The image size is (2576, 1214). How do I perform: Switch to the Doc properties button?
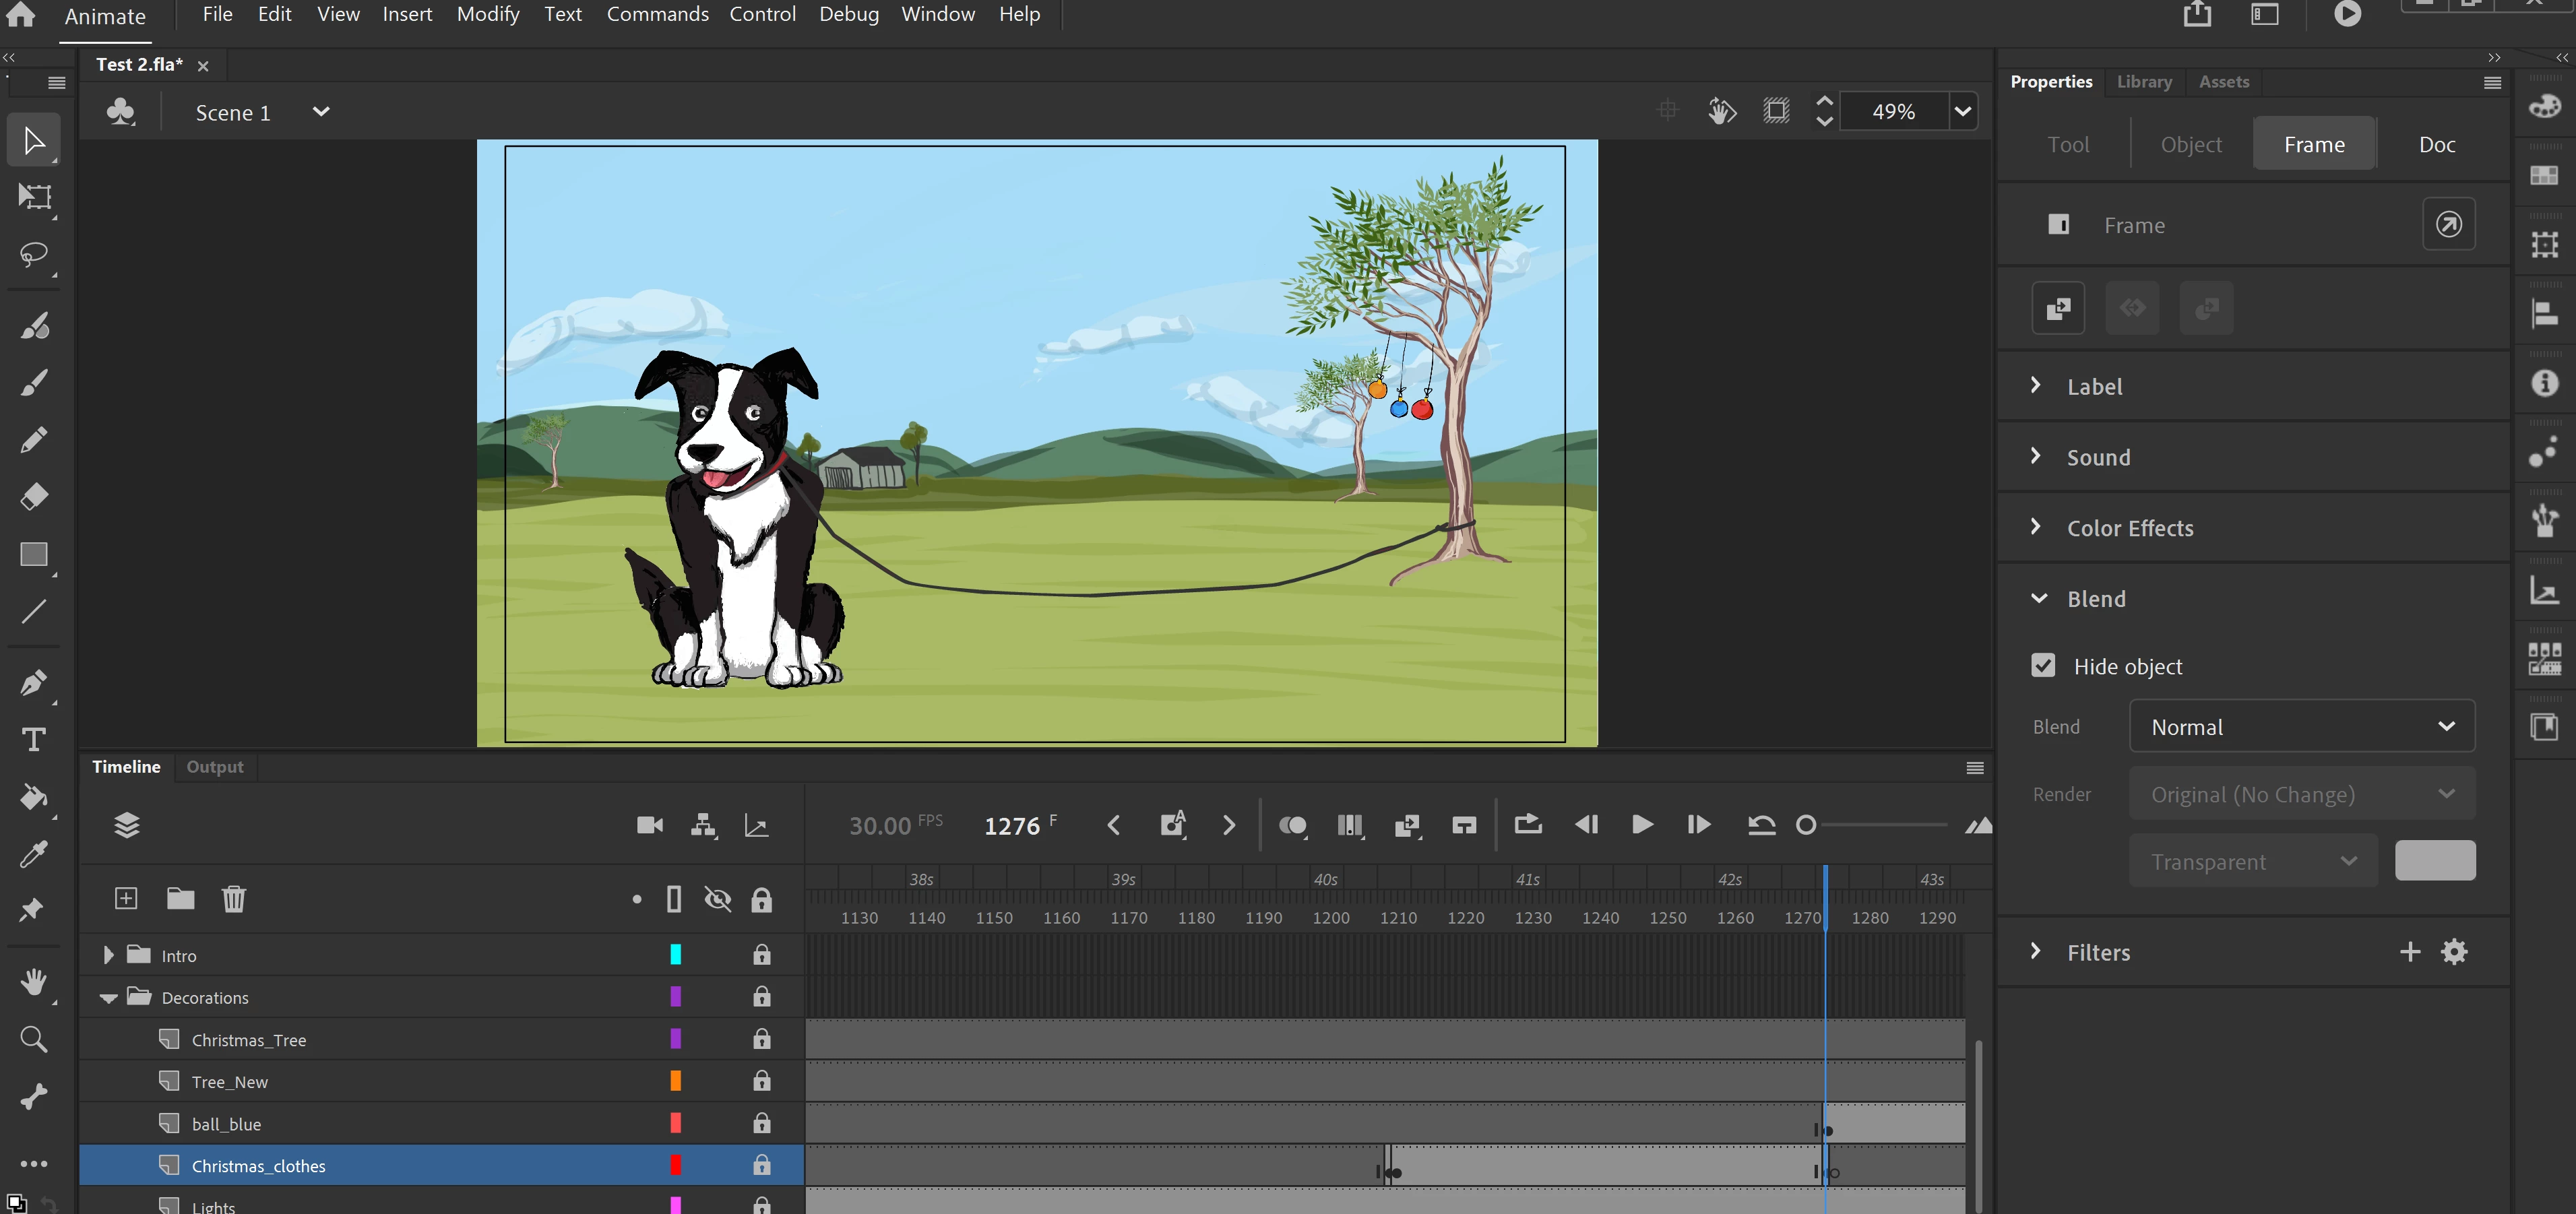[x=2437, y=144]
